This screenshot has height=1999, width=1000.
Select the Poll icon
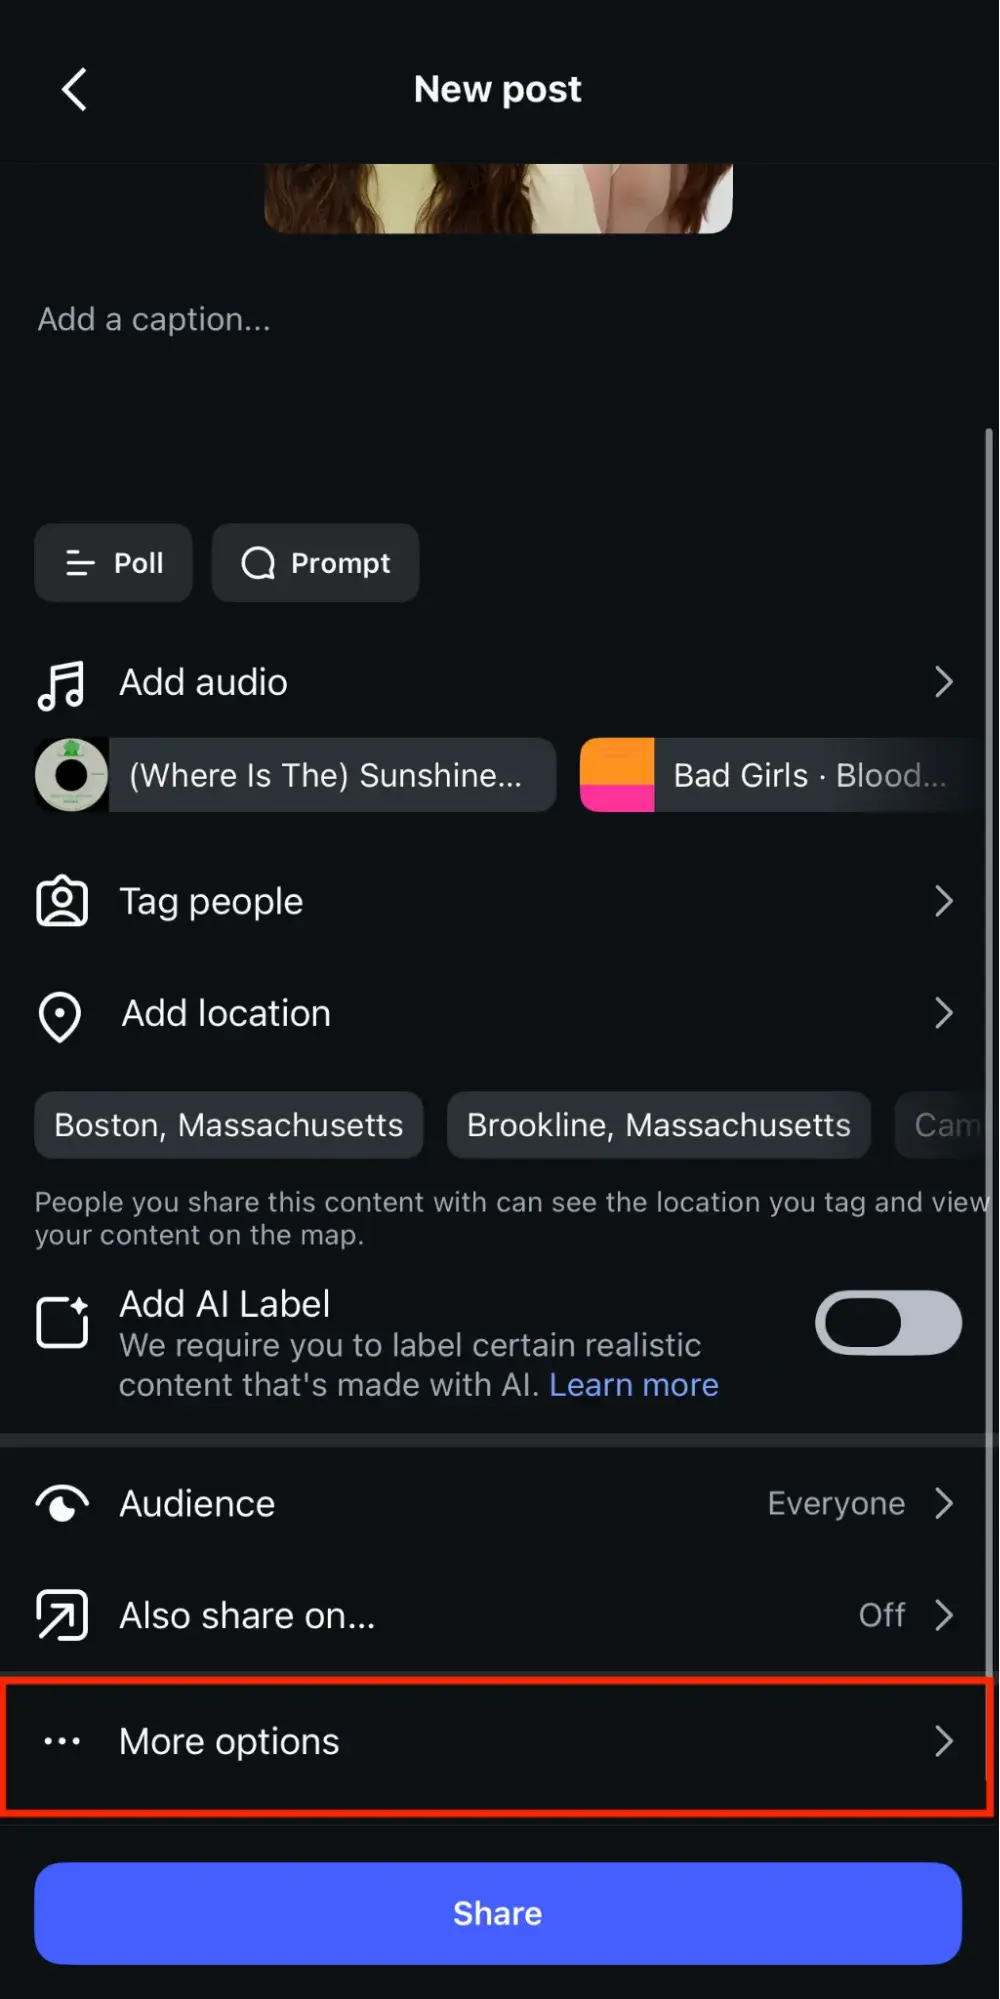(x=79, y=563)
